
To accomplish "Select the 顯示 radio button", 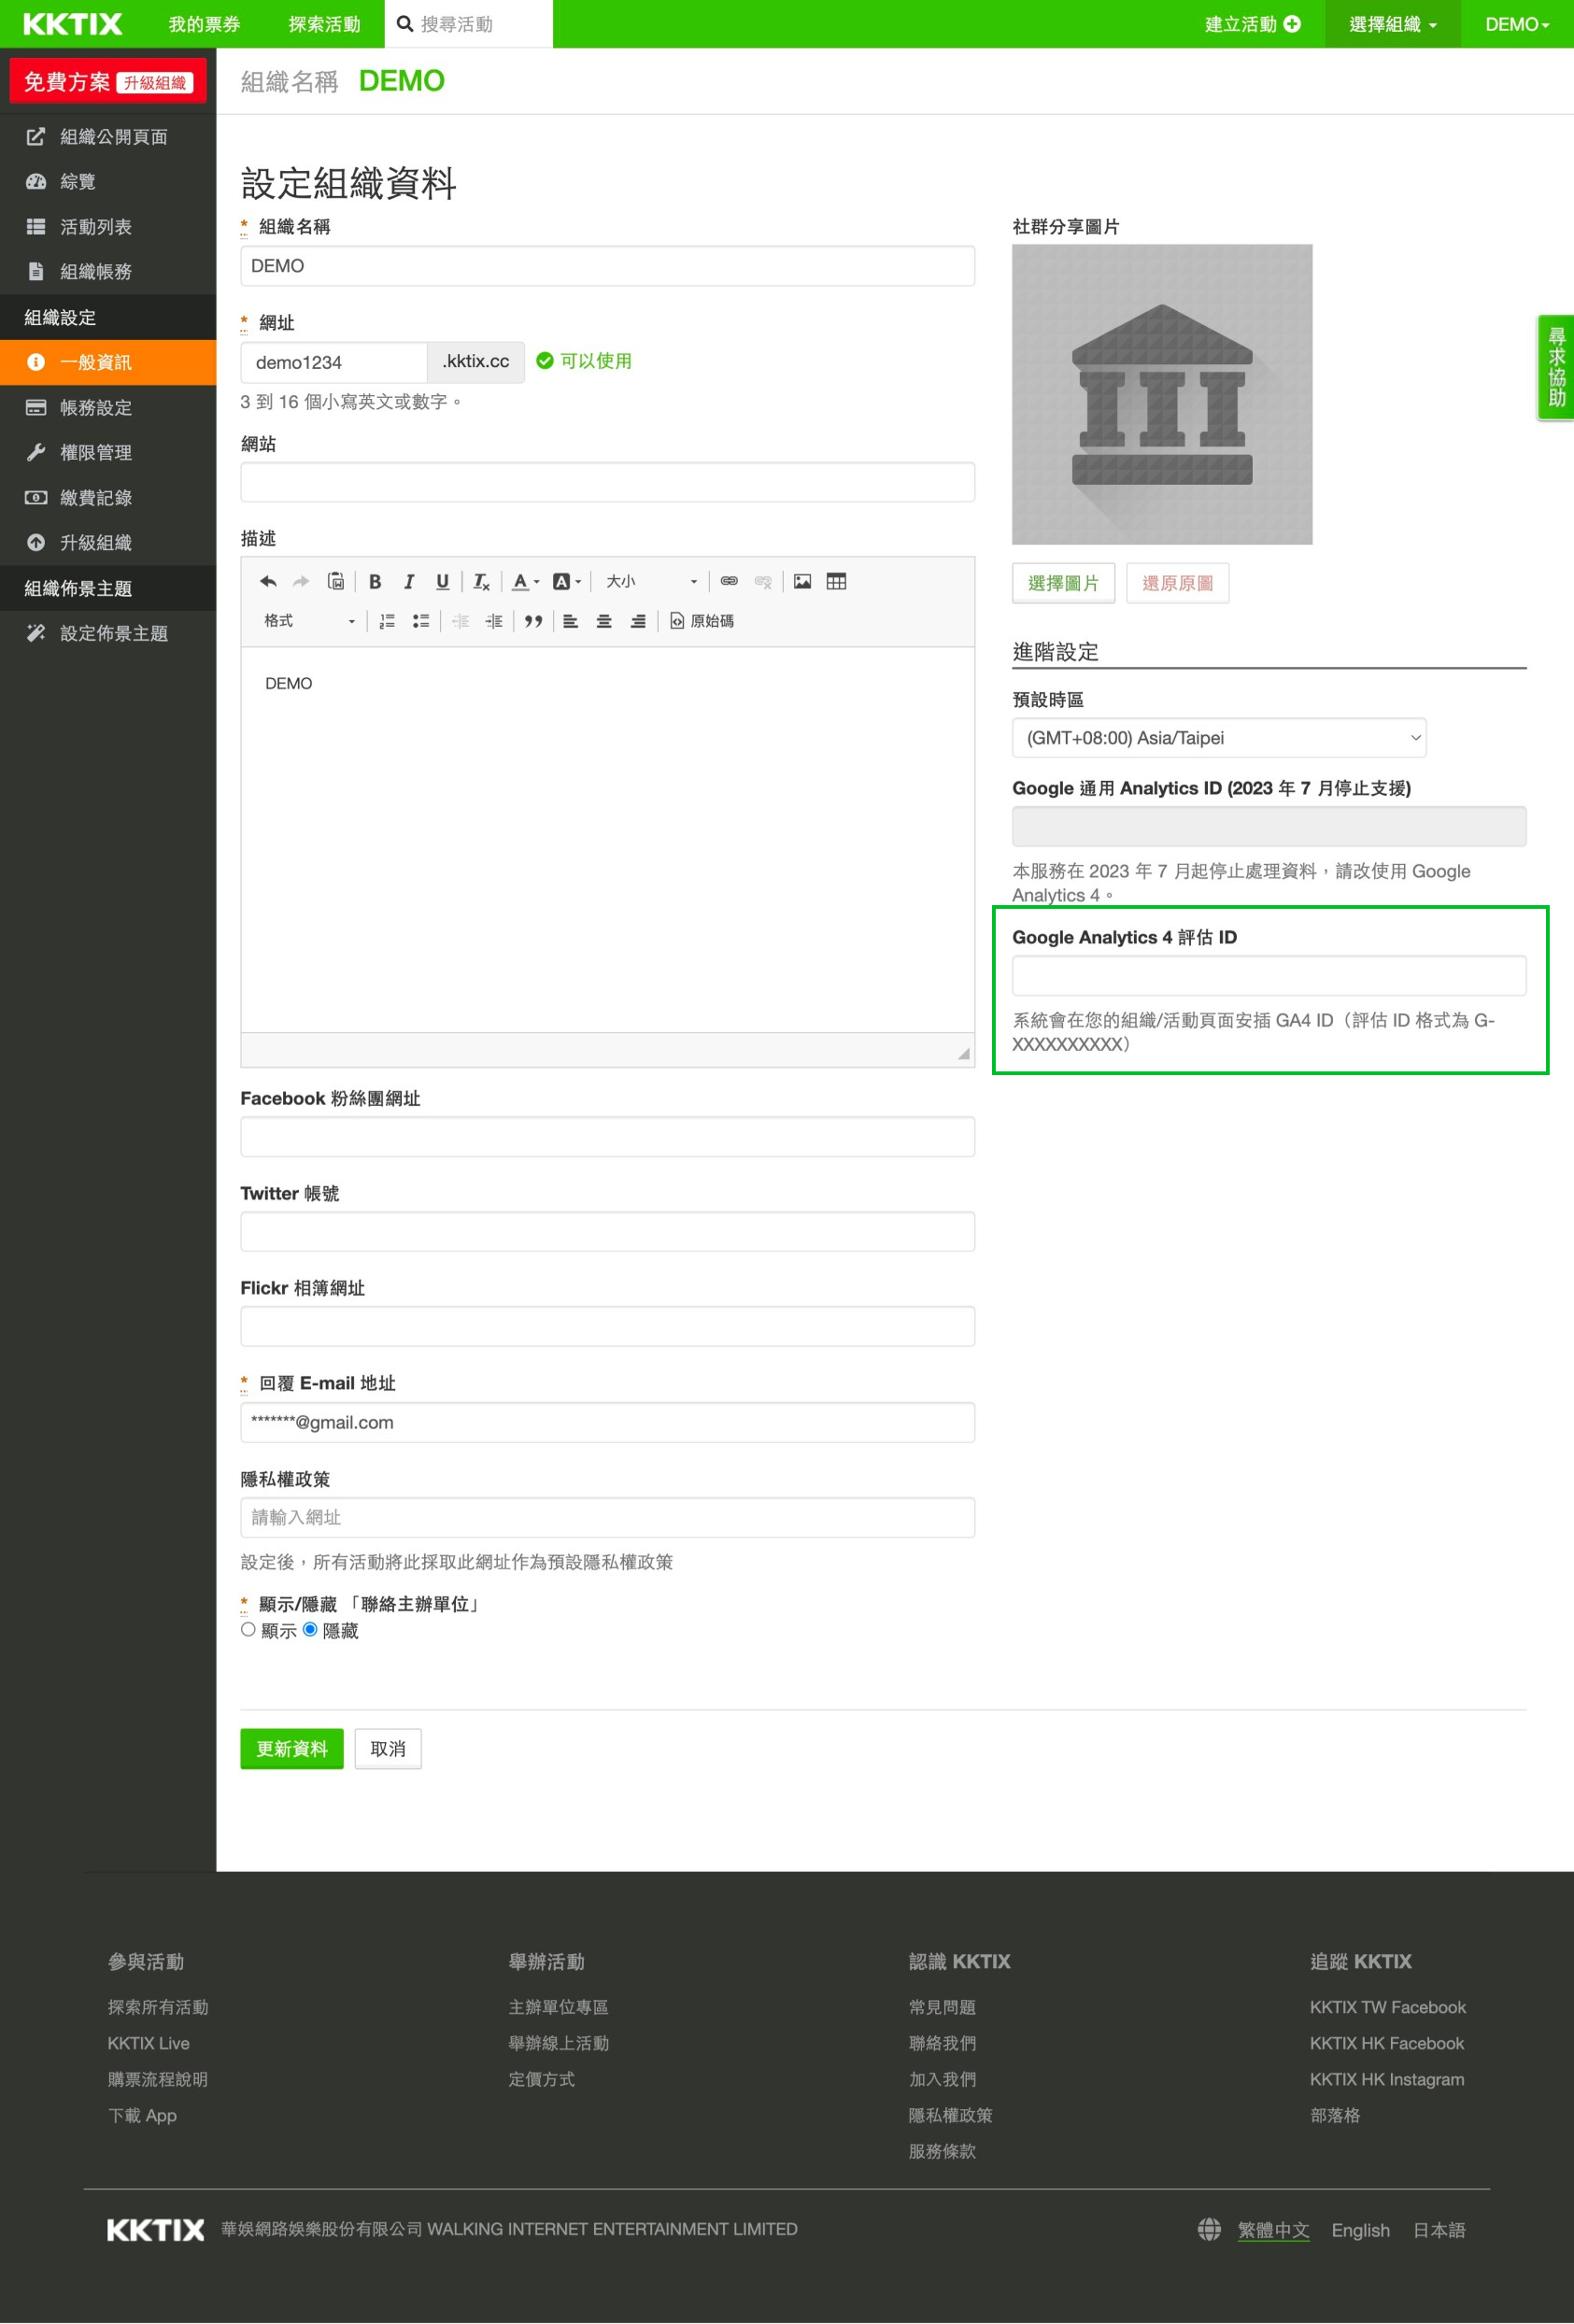I will click(248, 1629).
